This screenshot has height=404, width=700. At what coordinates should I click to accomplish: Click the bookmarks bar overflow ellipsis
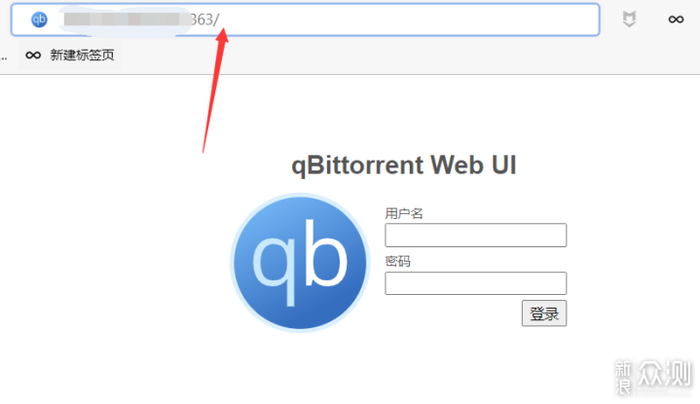click(4, 58)
